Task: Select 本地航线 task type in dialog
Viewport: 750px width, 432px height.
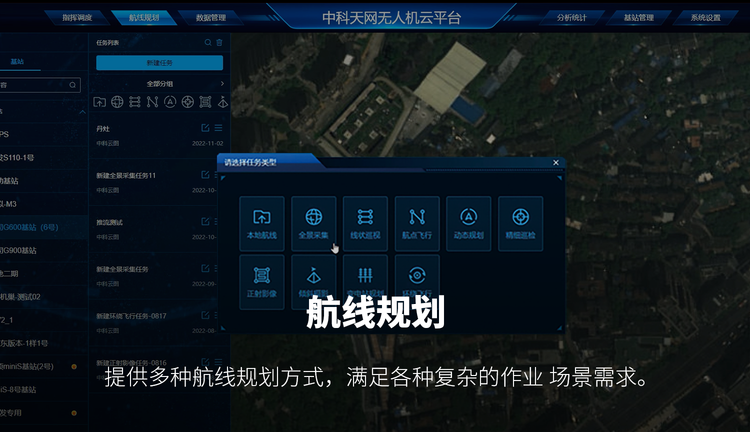Action: (261, 223)
